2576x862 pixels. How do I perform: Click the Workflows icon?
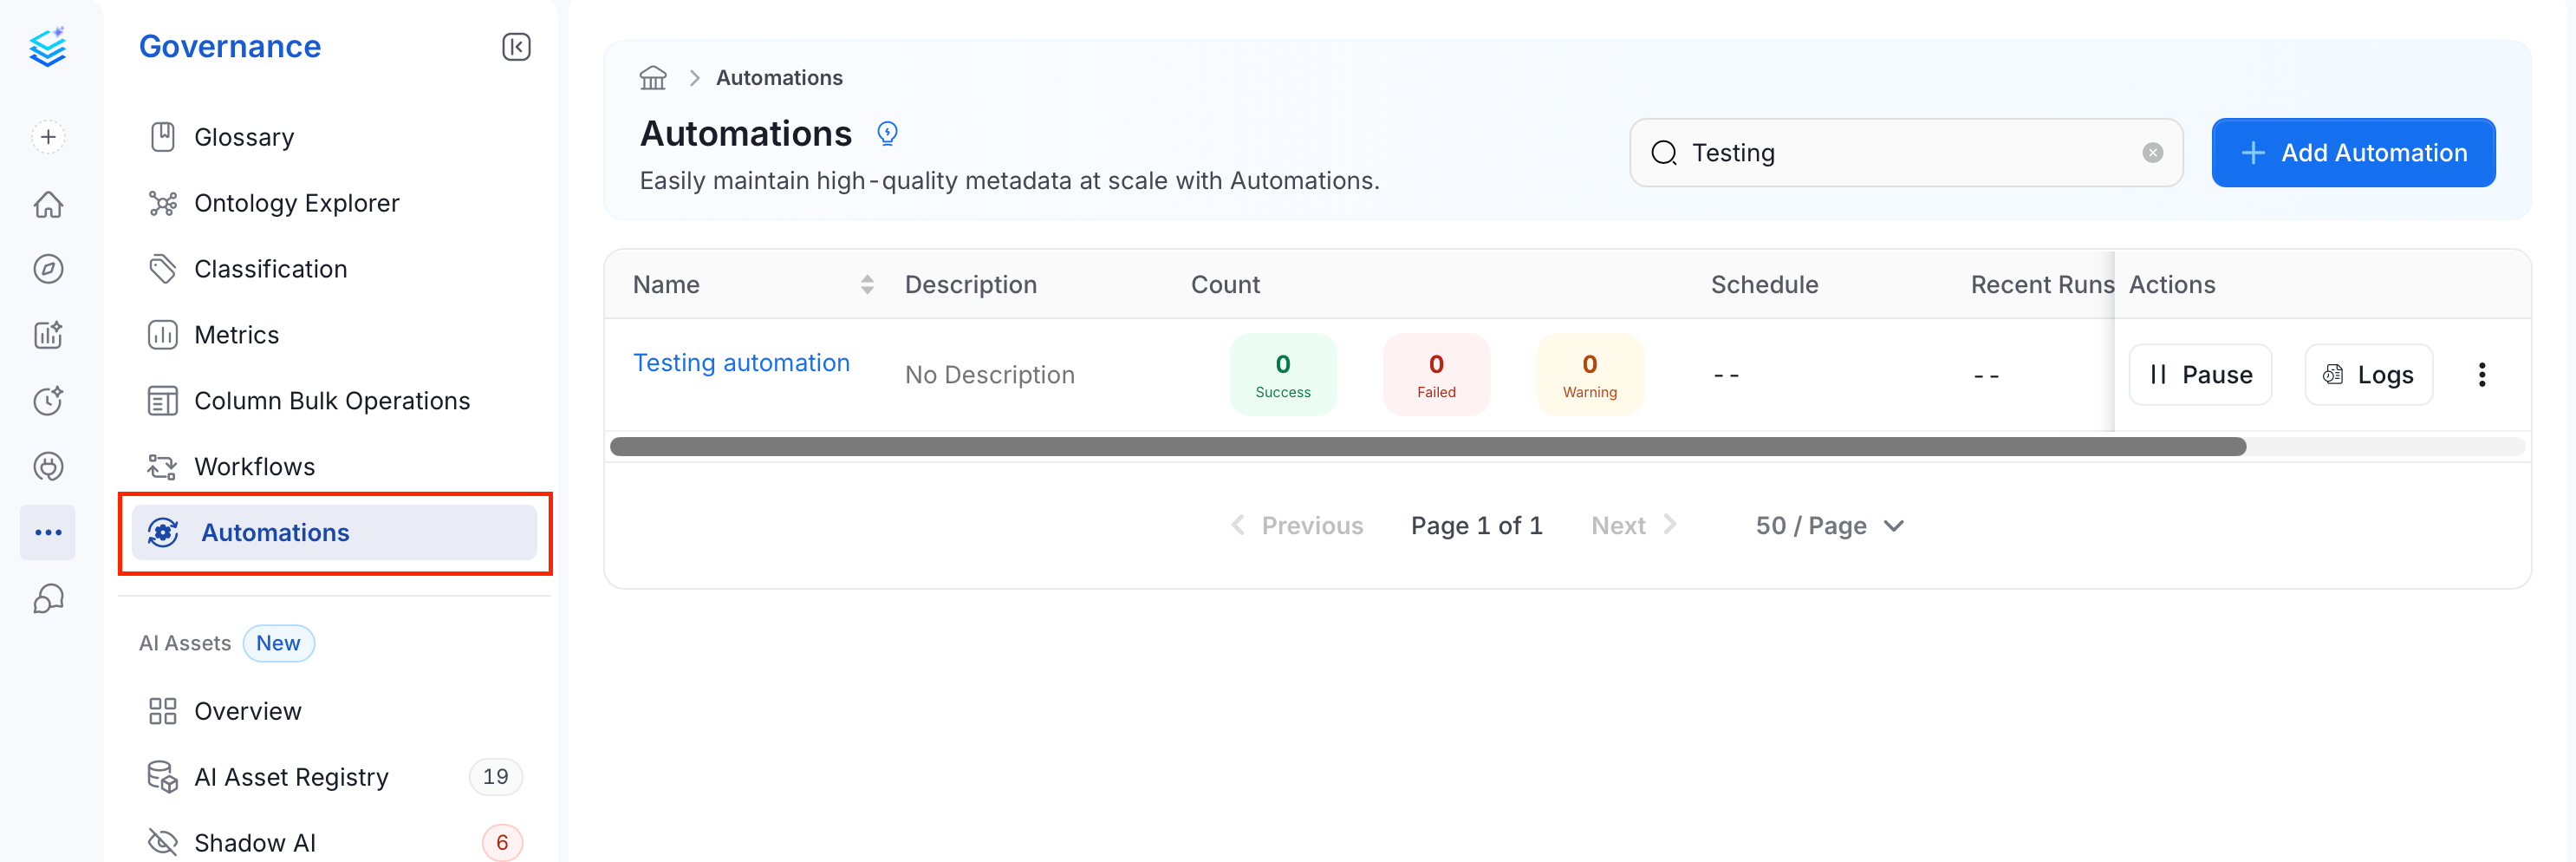[x=162, y=467]
